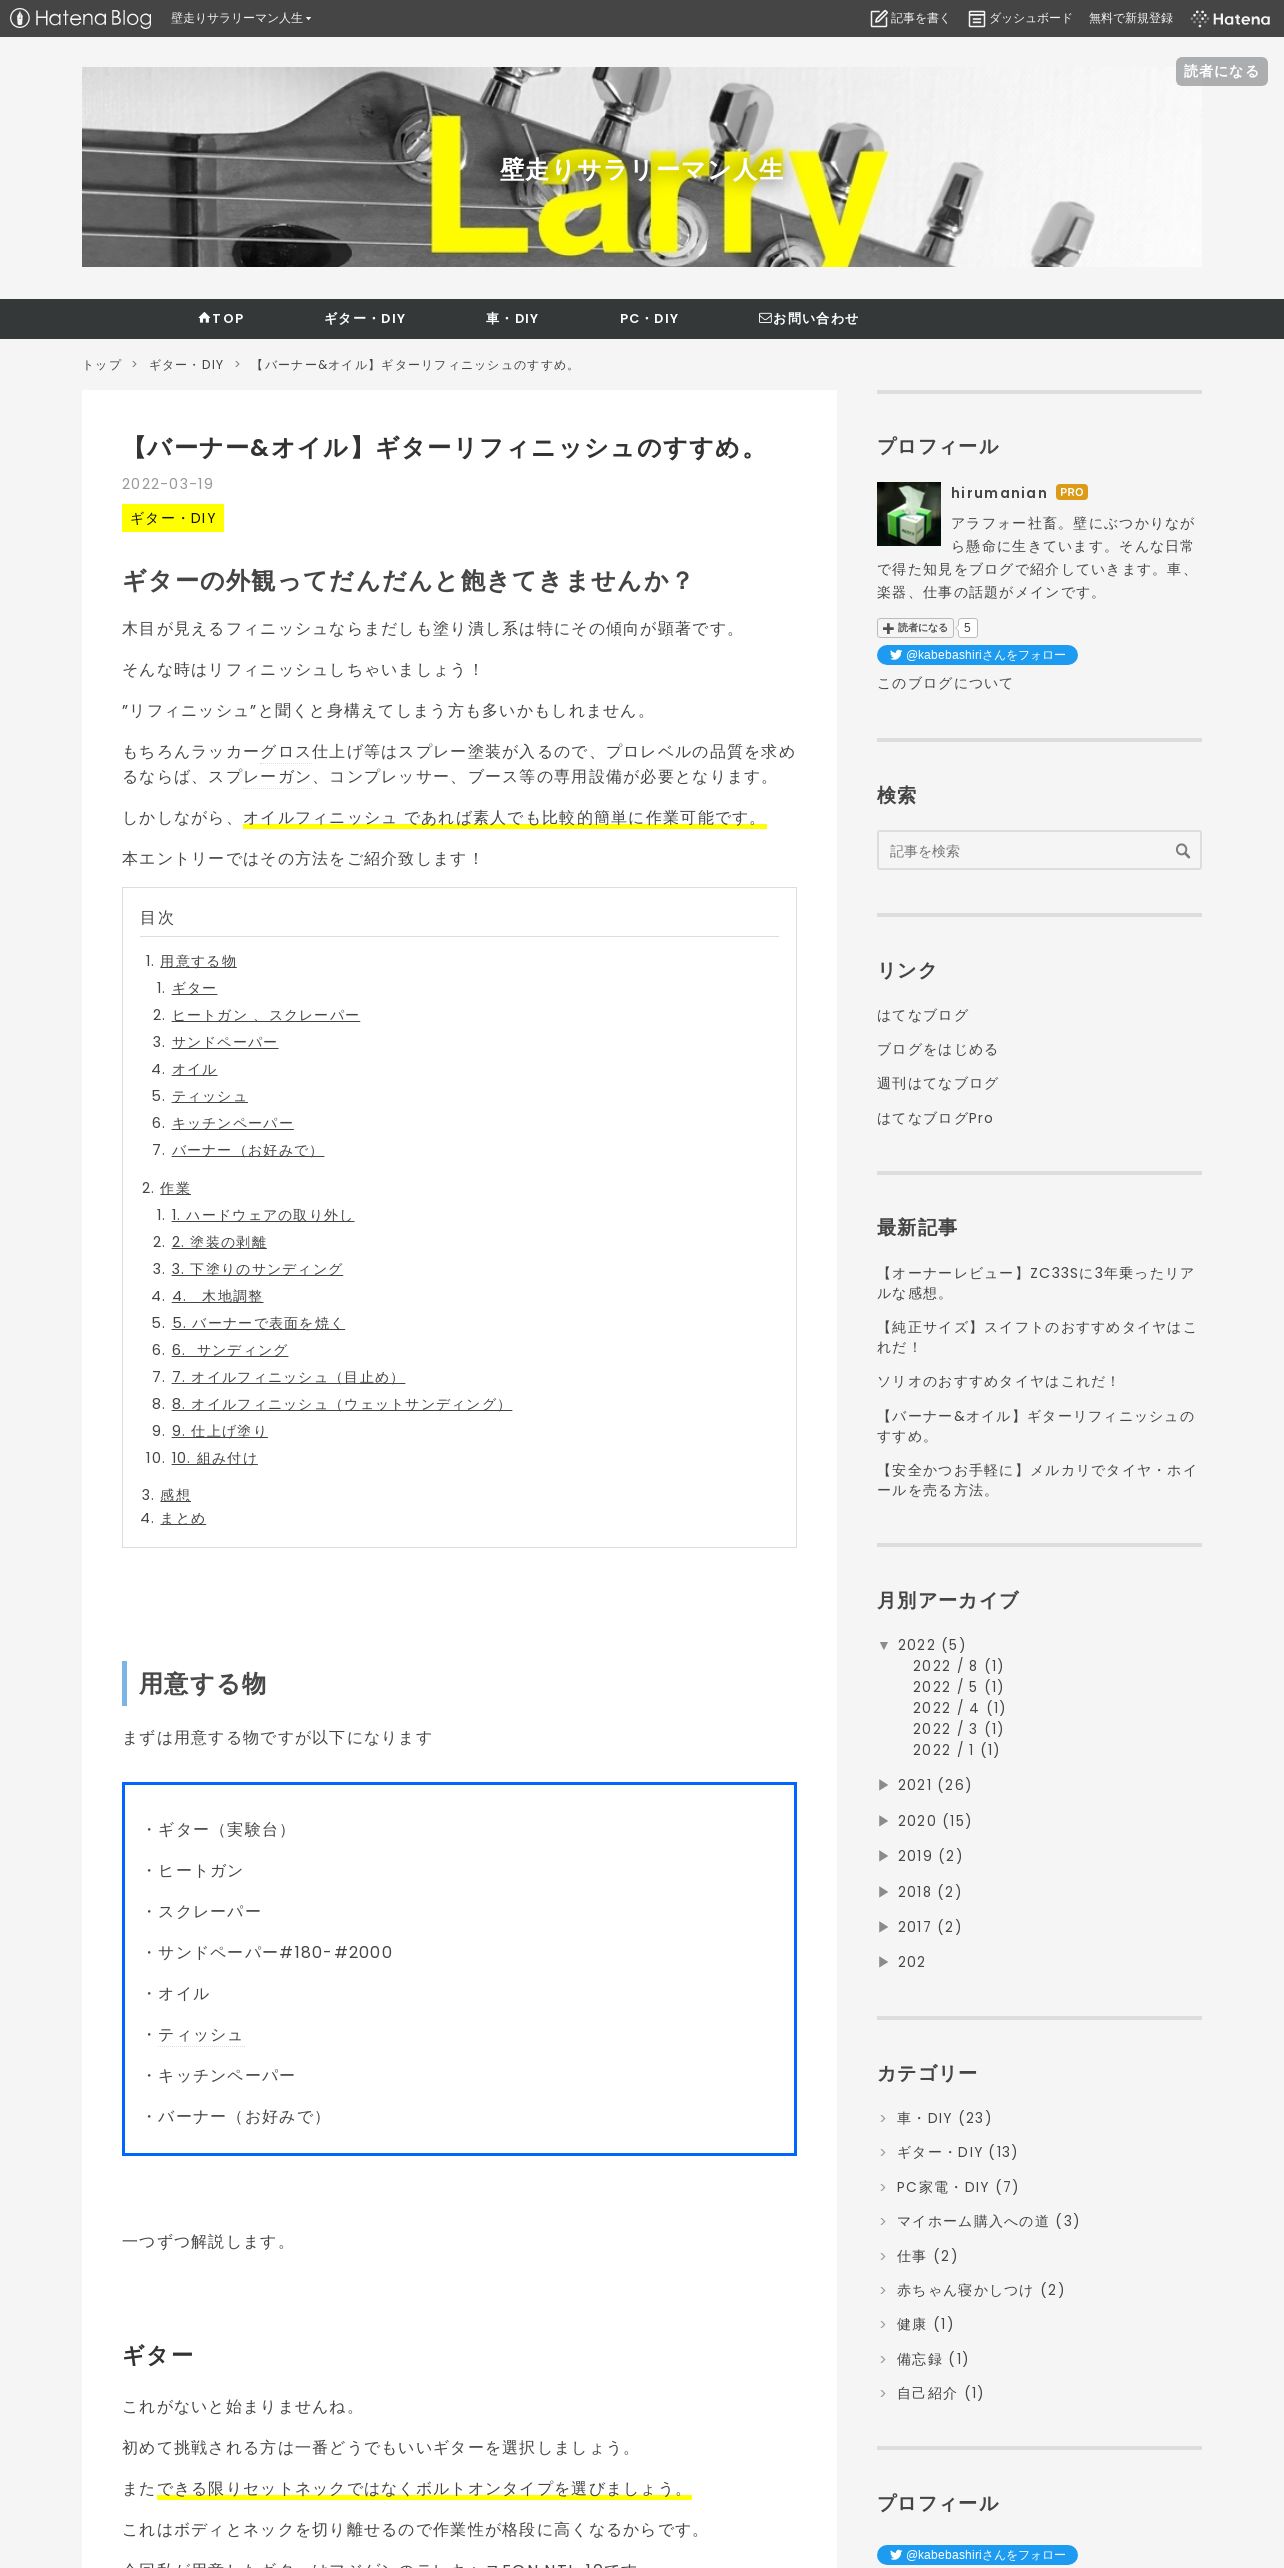Image resolution: width=1284 pixels, height=2568 pixels.
Task: Click the subscriber count 5 badge
Action: coord(967,628)
